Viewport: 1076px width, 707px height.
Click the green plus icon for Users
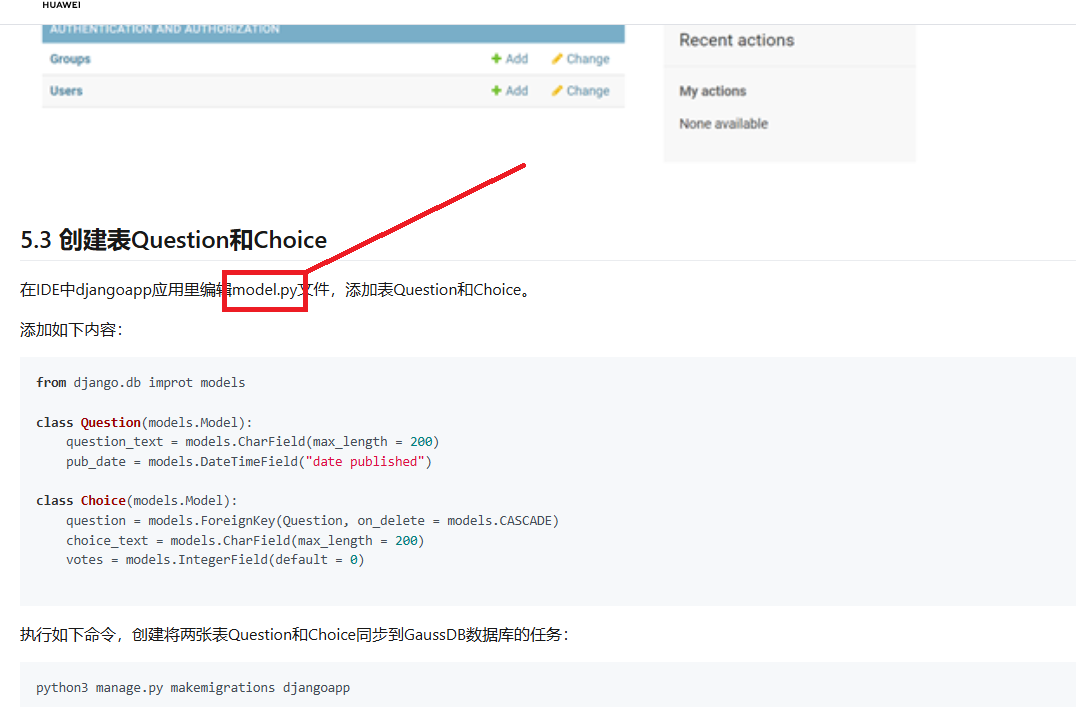(496, 91)
